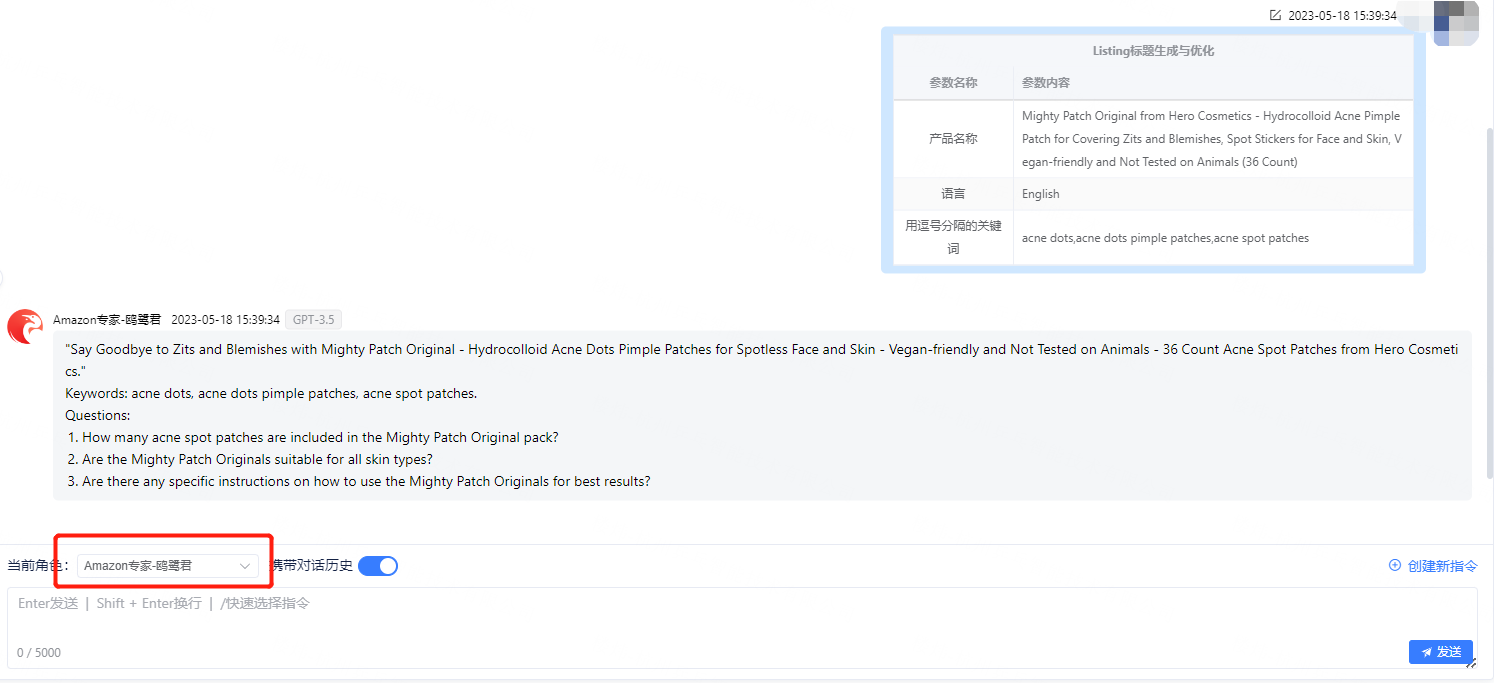
Task: Click the 语言 row label
Action: (x=953, y=194)
